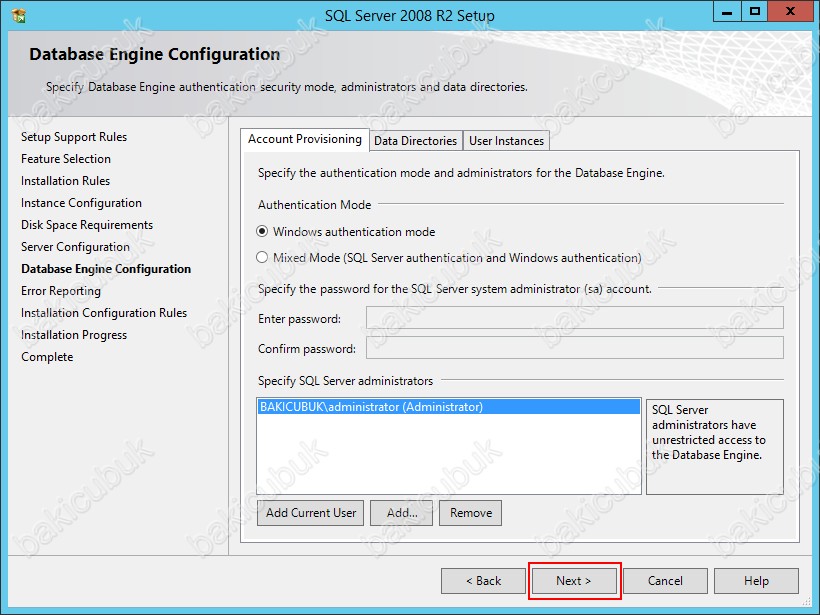Click the 'Authentication Mode' group label

pyautogui.click(x=314, y=204)
